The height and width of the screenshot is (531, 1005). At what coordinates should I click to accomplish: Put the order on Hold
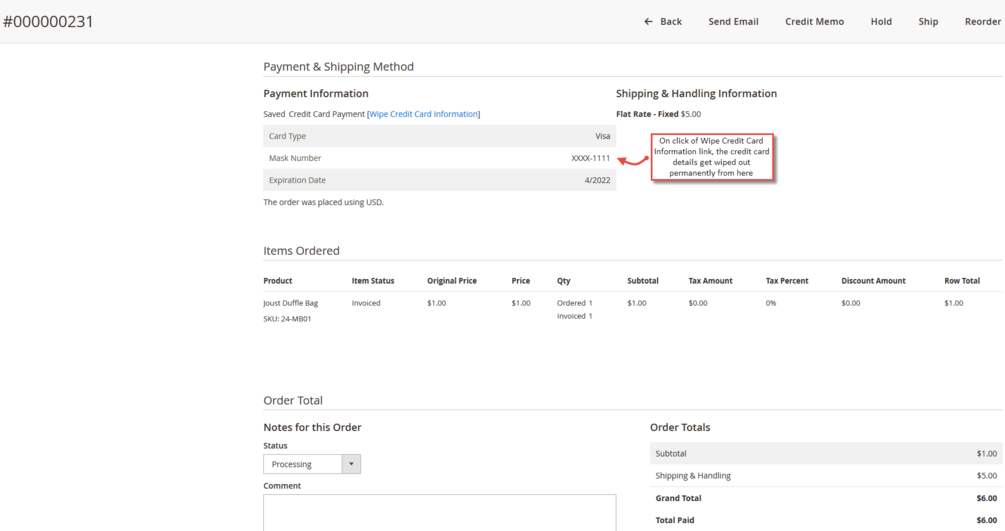(881, 22)
